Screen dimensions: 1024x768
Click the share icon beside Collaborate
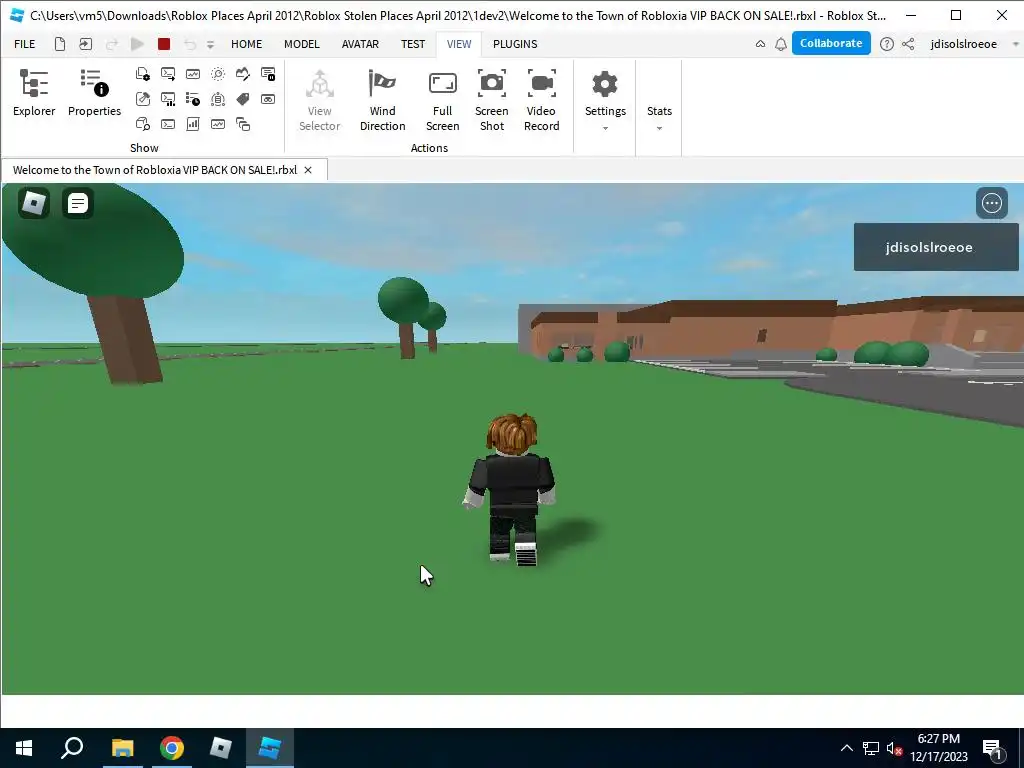[908, 44]
